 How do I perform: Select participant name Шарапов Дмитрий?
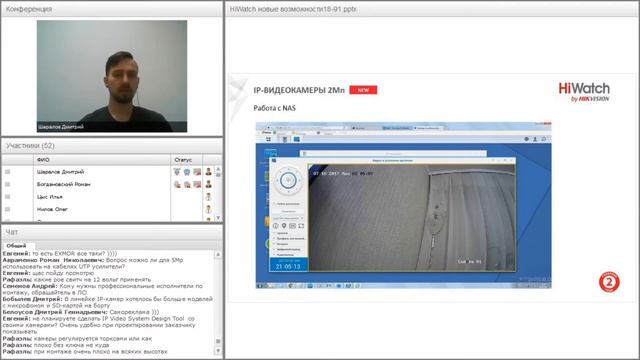[60, 172]
